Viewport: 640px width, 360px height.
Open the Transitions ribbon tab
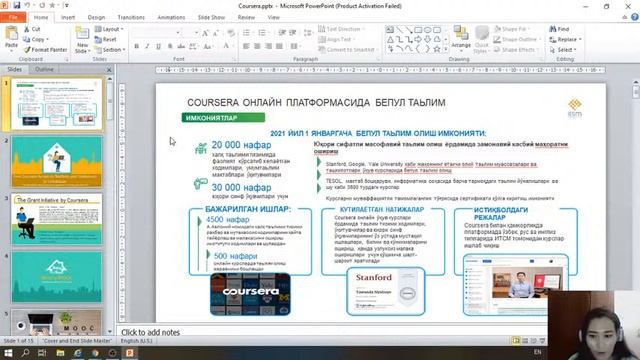click(x=131, y=17)
